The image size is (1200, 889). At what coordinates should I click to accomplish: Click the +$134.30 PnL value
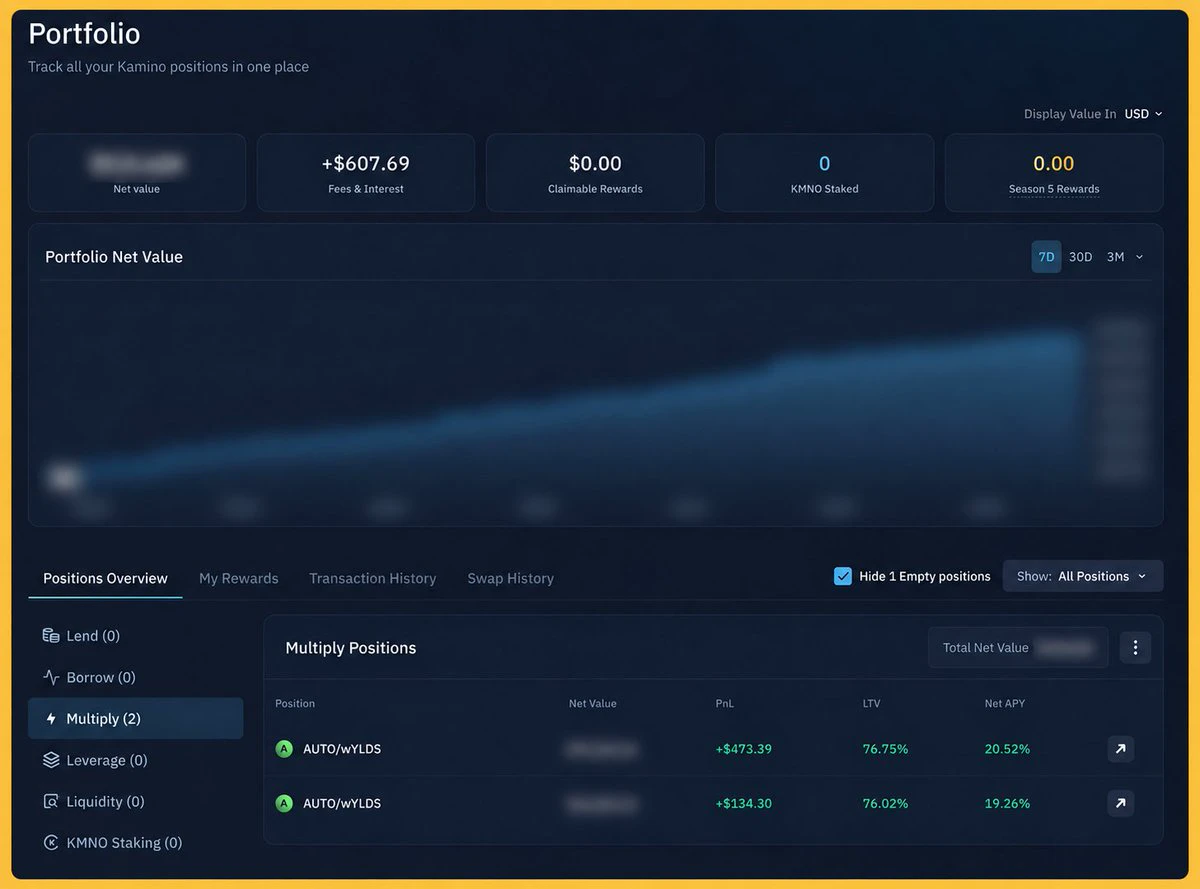[x=744, y=803]
